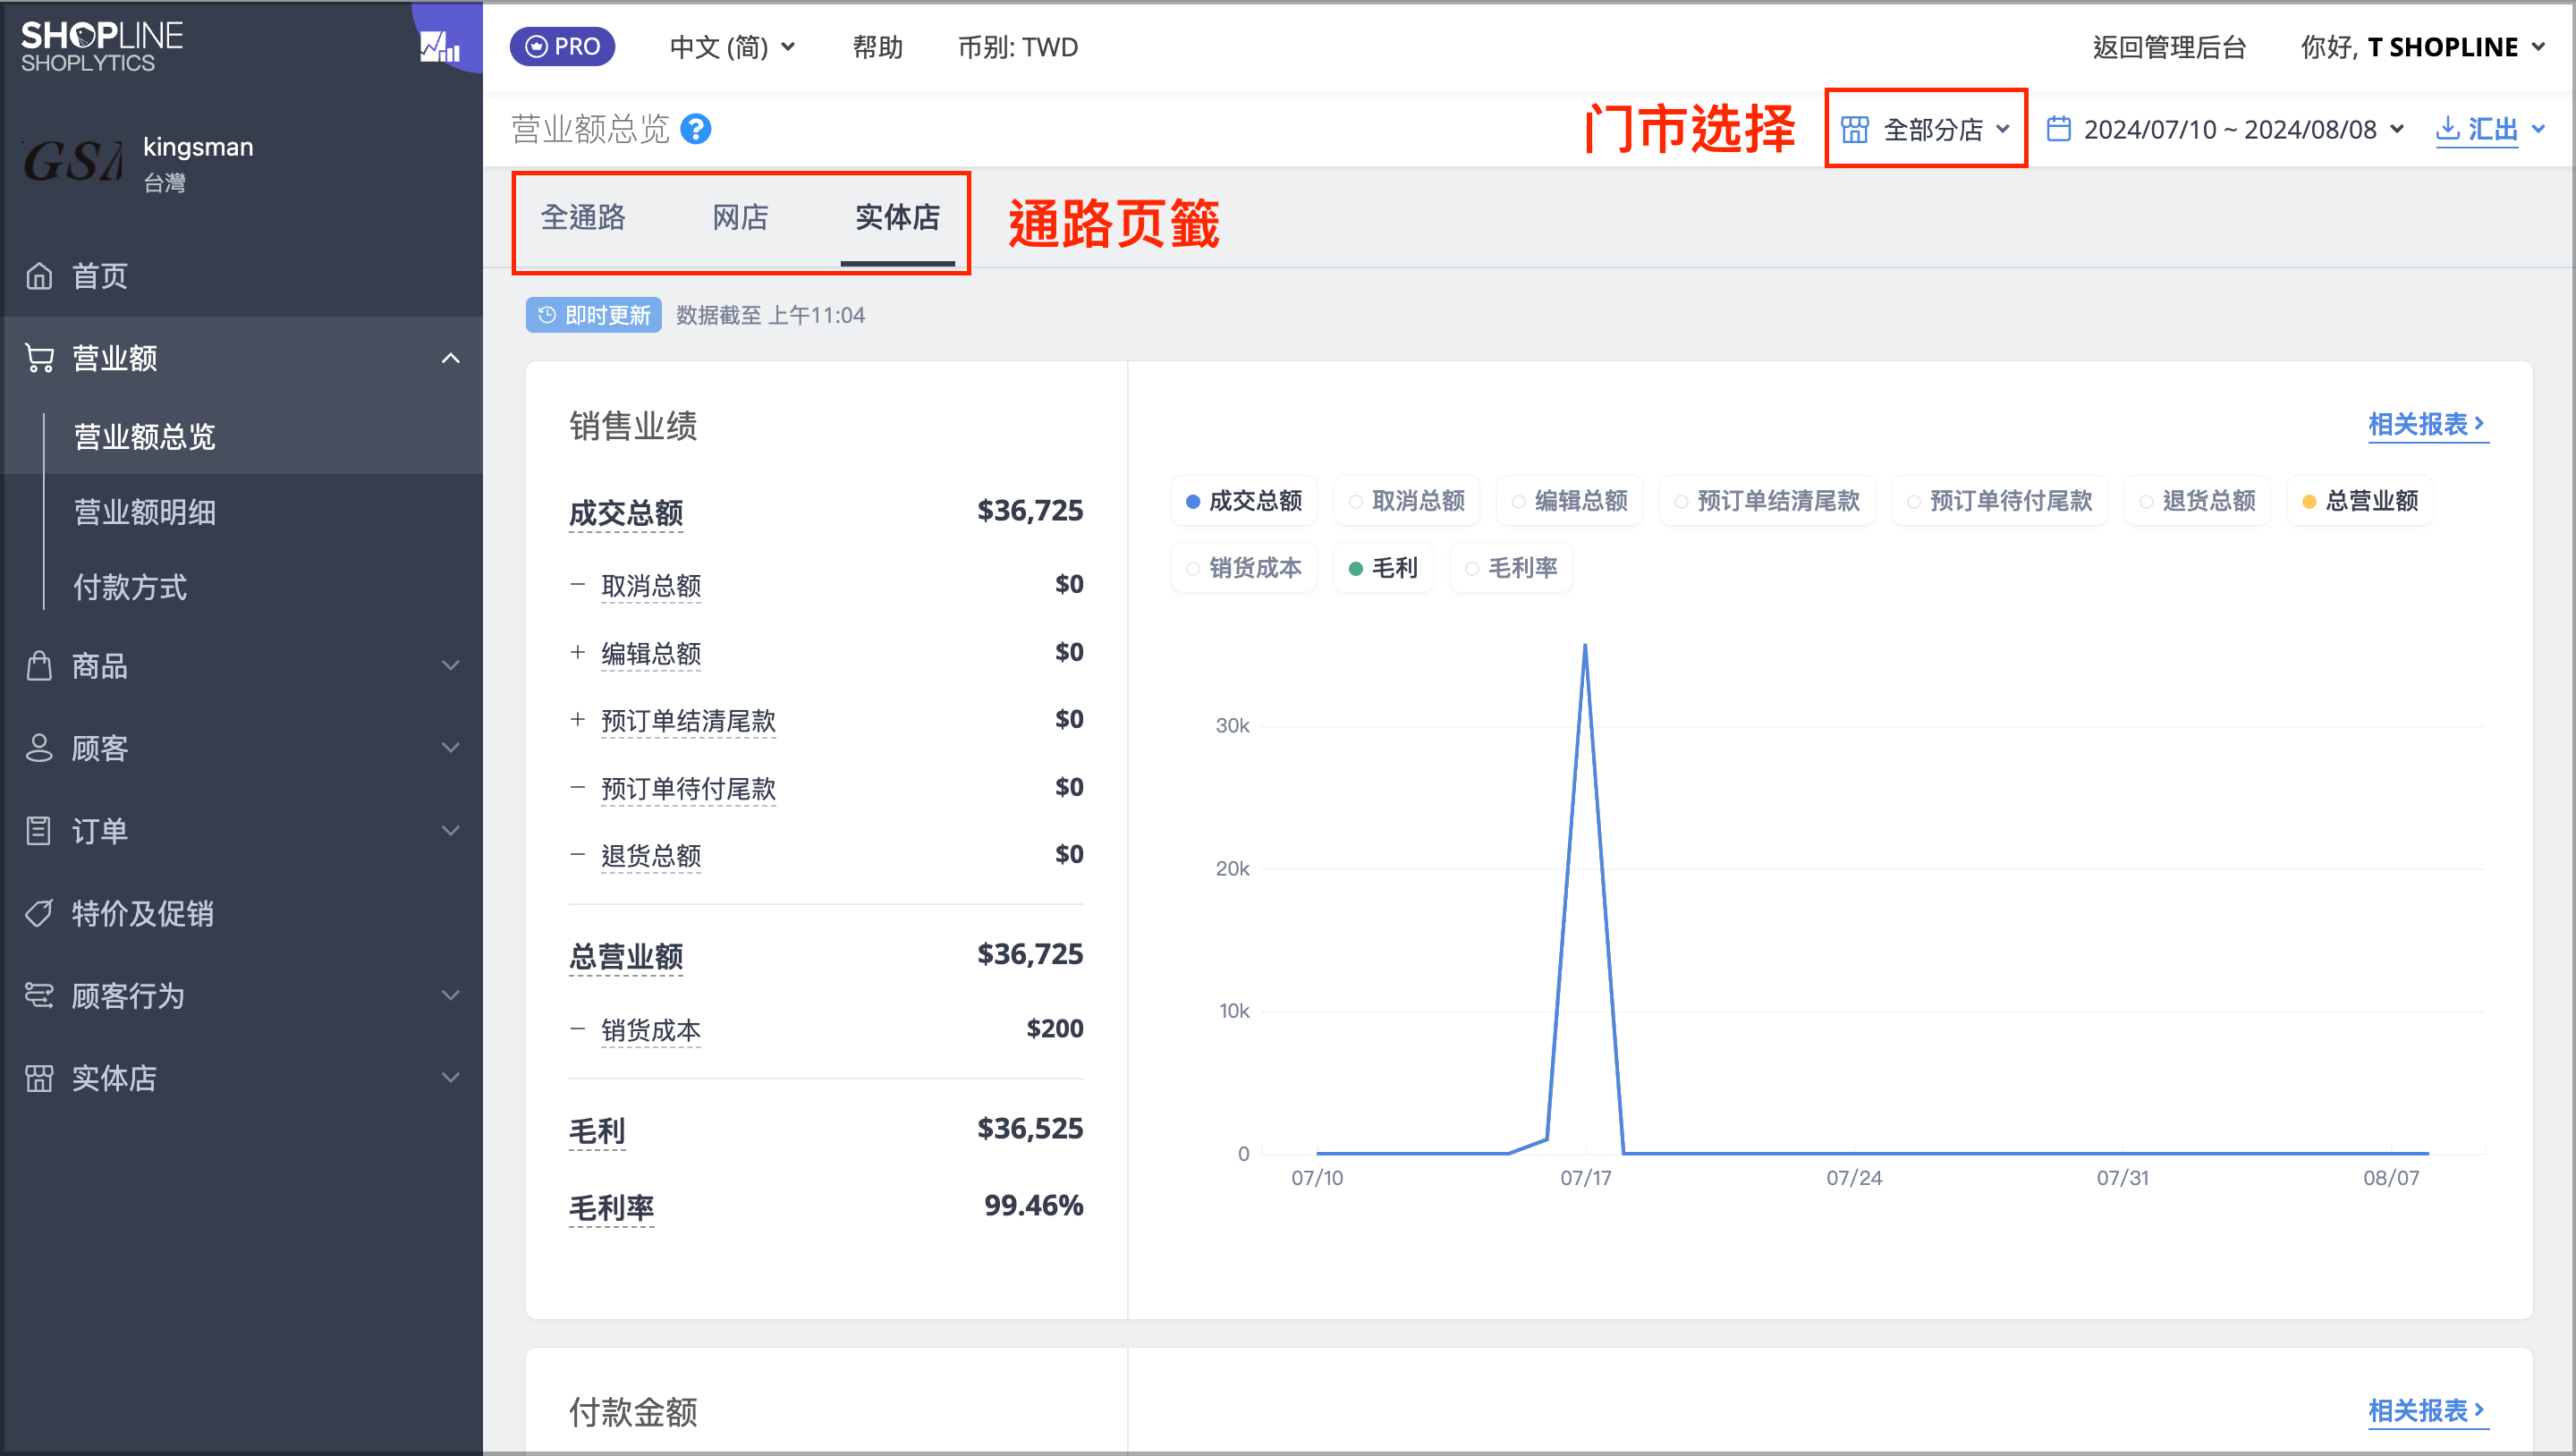Toggle 退货总额 series on the chart
Viewport: 2576px width, 1456px height.
tap(2197, 500)
